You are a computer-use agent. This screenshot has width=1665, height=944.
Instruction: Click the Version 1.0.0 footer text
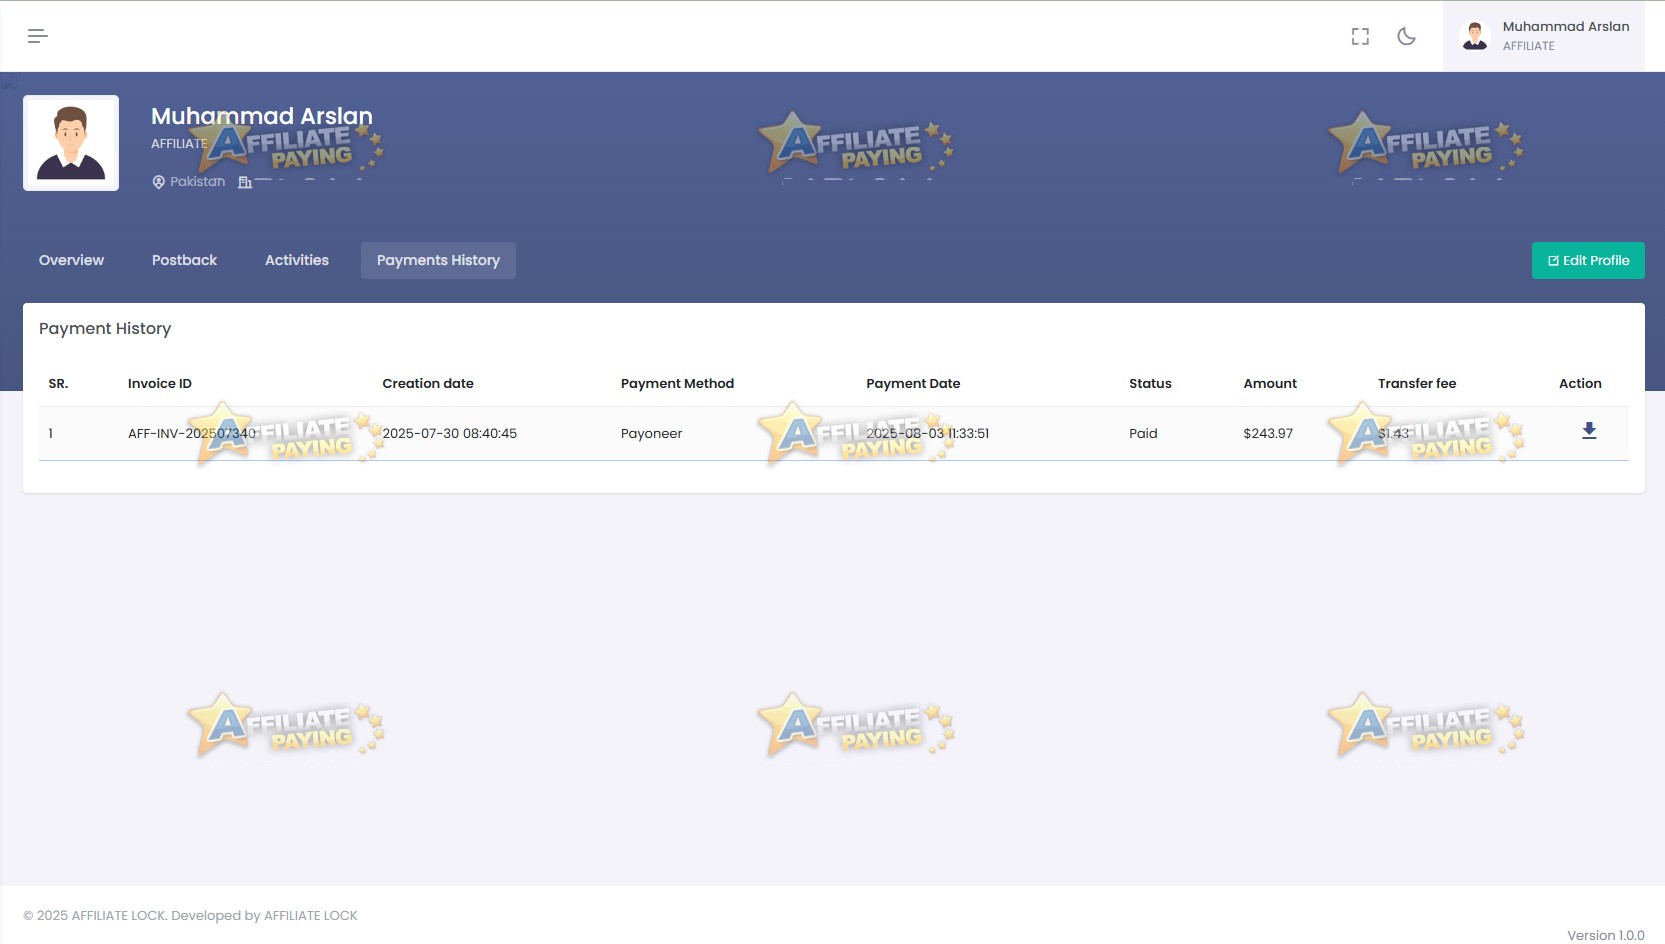(x=1605, y=935)
